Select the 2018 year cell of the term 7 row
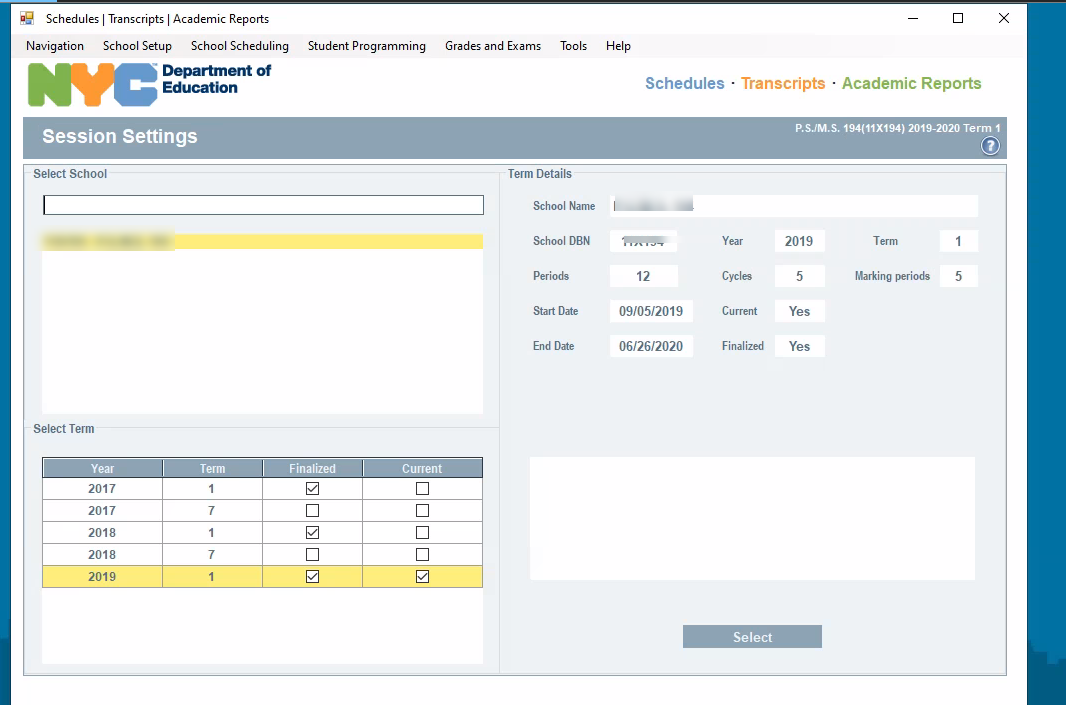The image size is (1066, 705). pos(102,555)
